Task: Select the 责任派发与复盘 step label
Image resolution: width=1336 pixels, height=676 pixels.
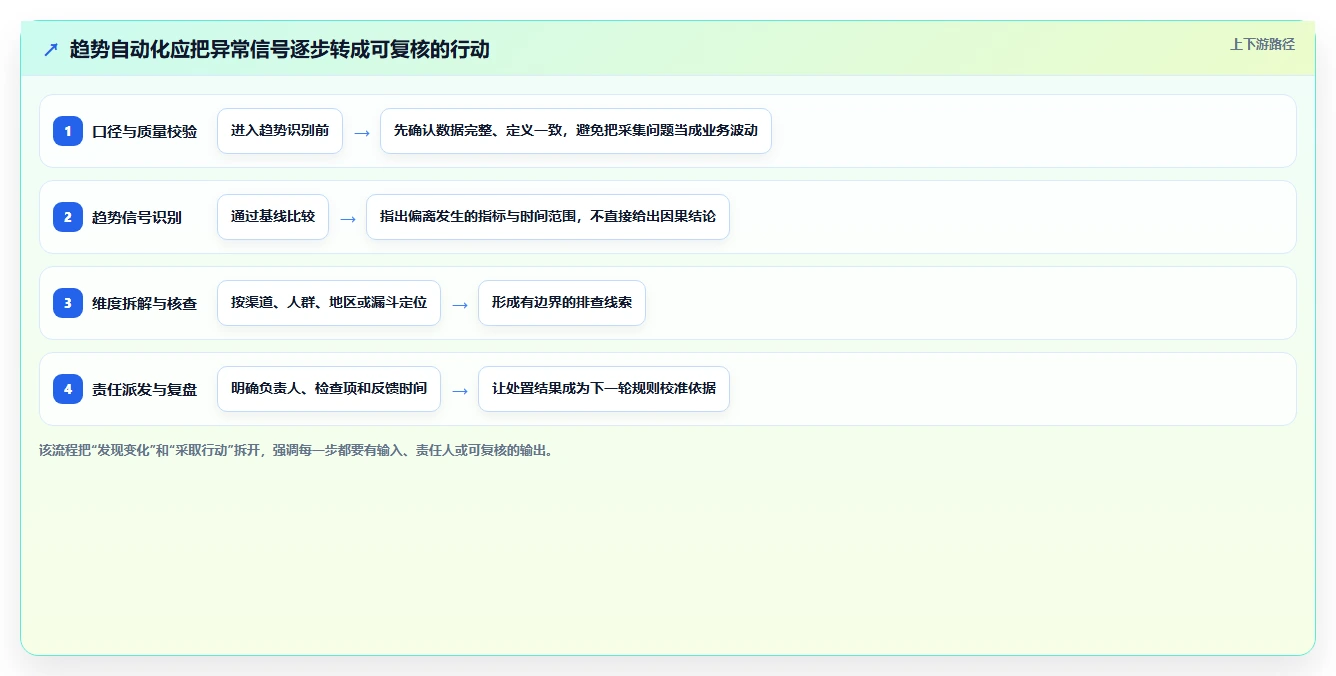Action: (x=144, y=390)
